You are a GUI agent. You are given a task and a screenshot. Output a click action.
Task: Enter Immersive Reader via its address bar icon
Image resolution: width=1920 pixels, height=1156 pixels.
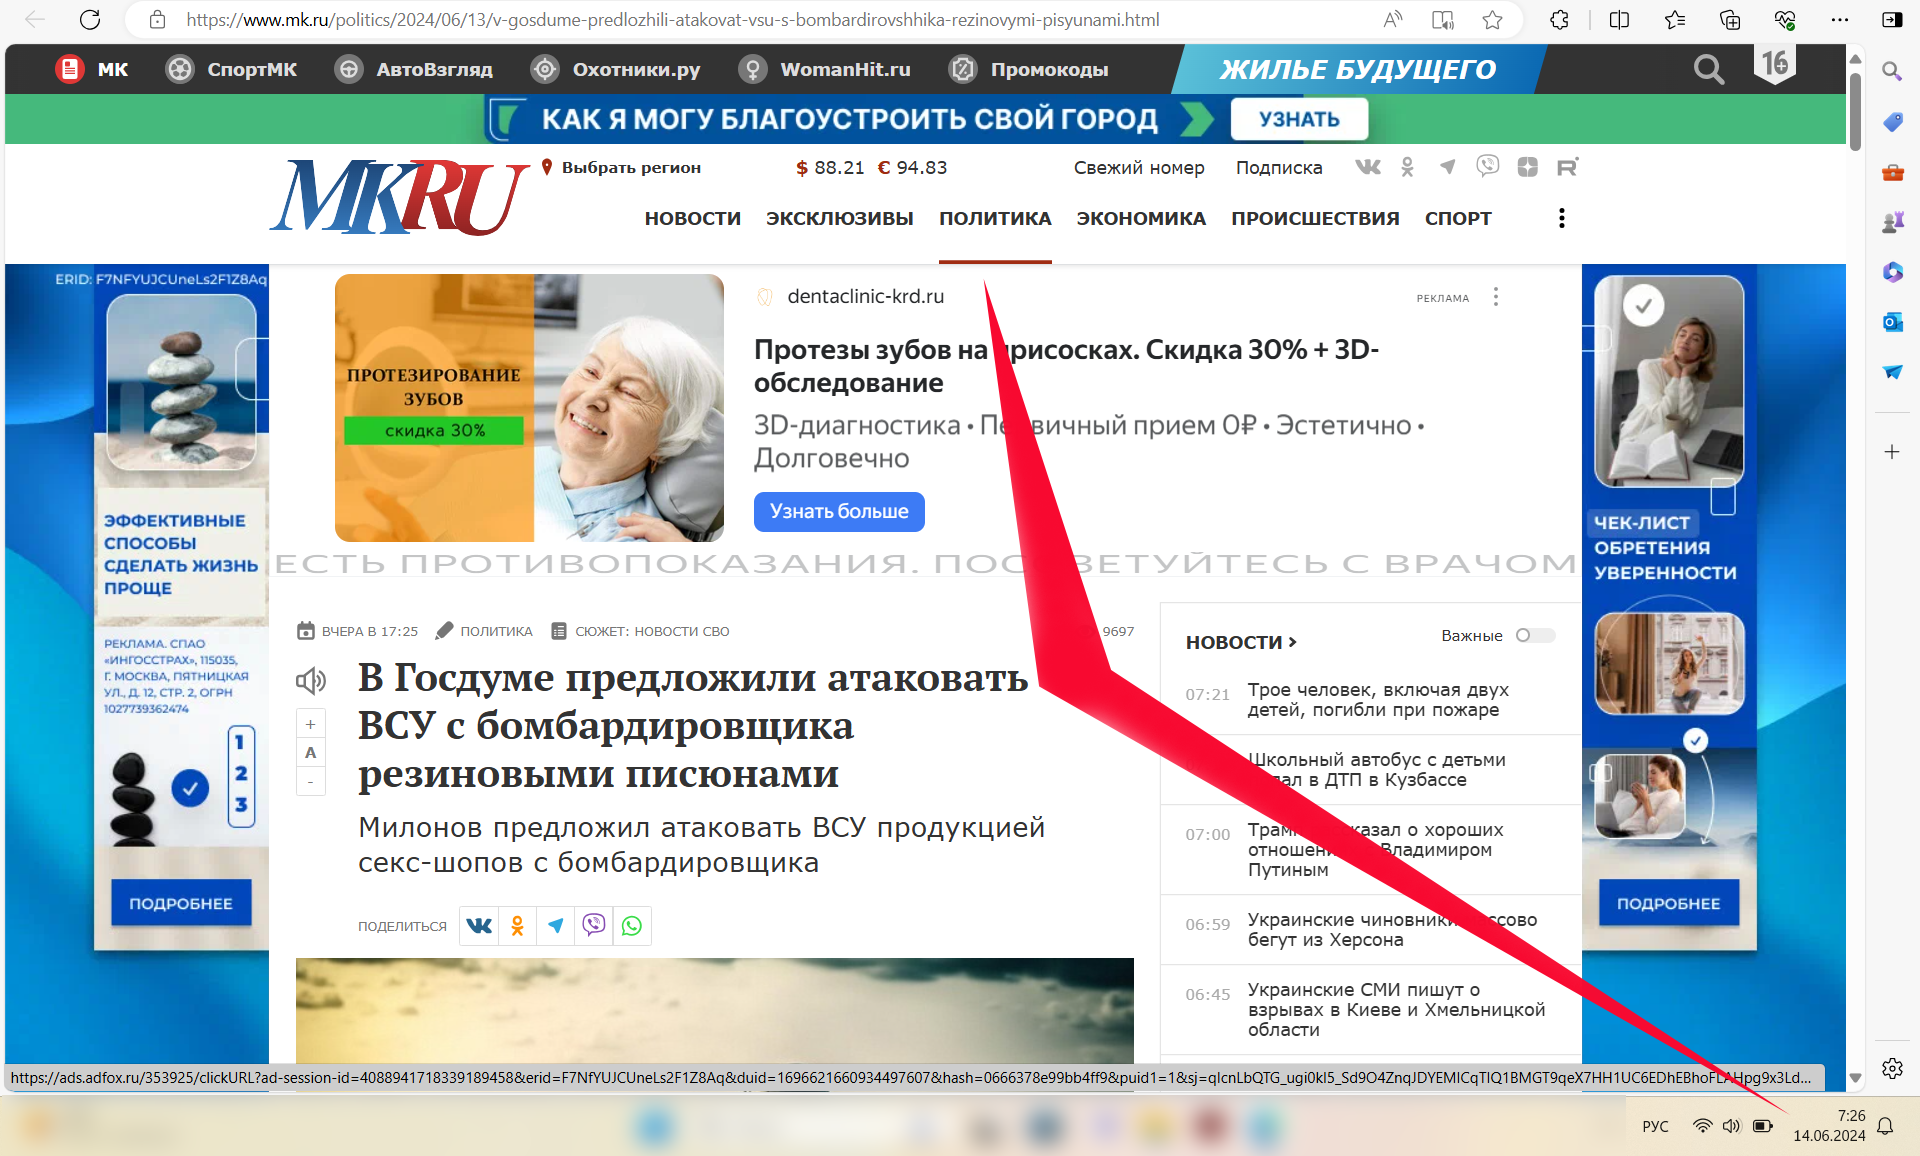[1442, 19]
